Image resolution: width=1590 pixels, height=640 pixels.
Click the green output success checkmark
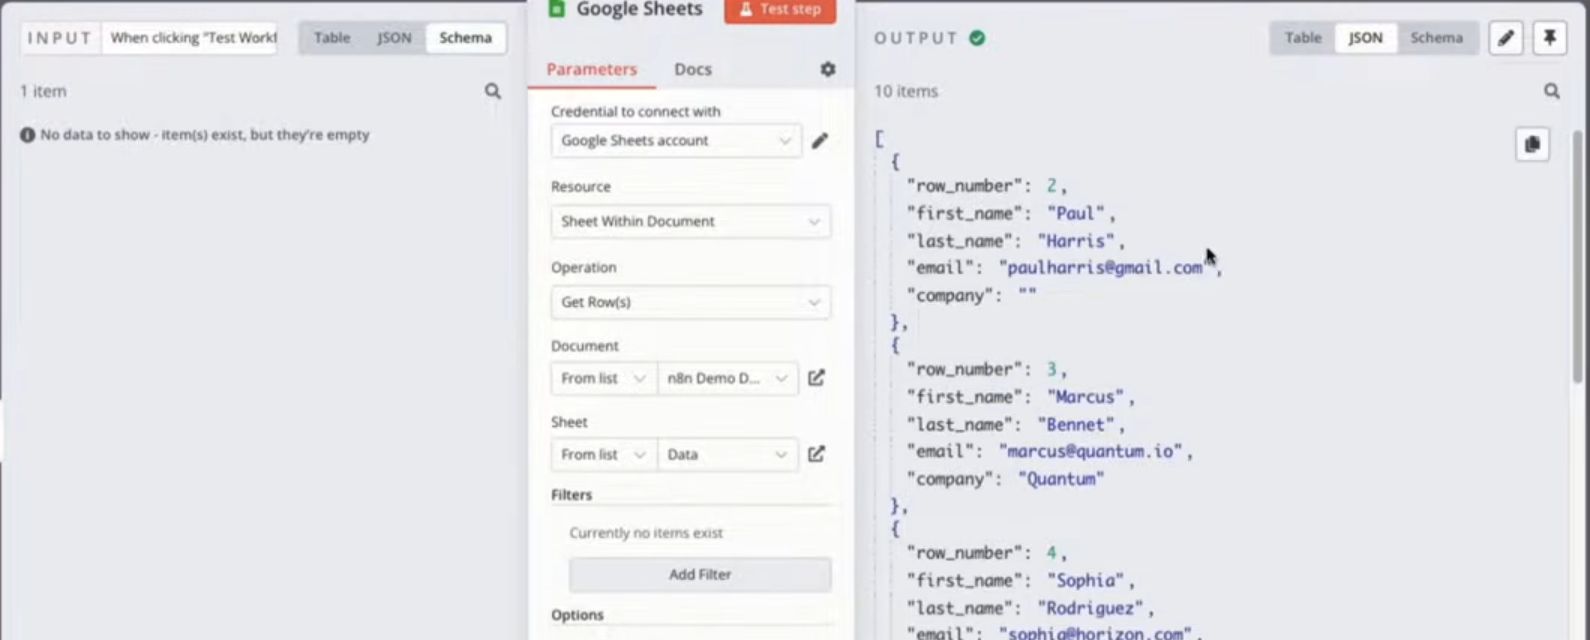coord(977,38)
